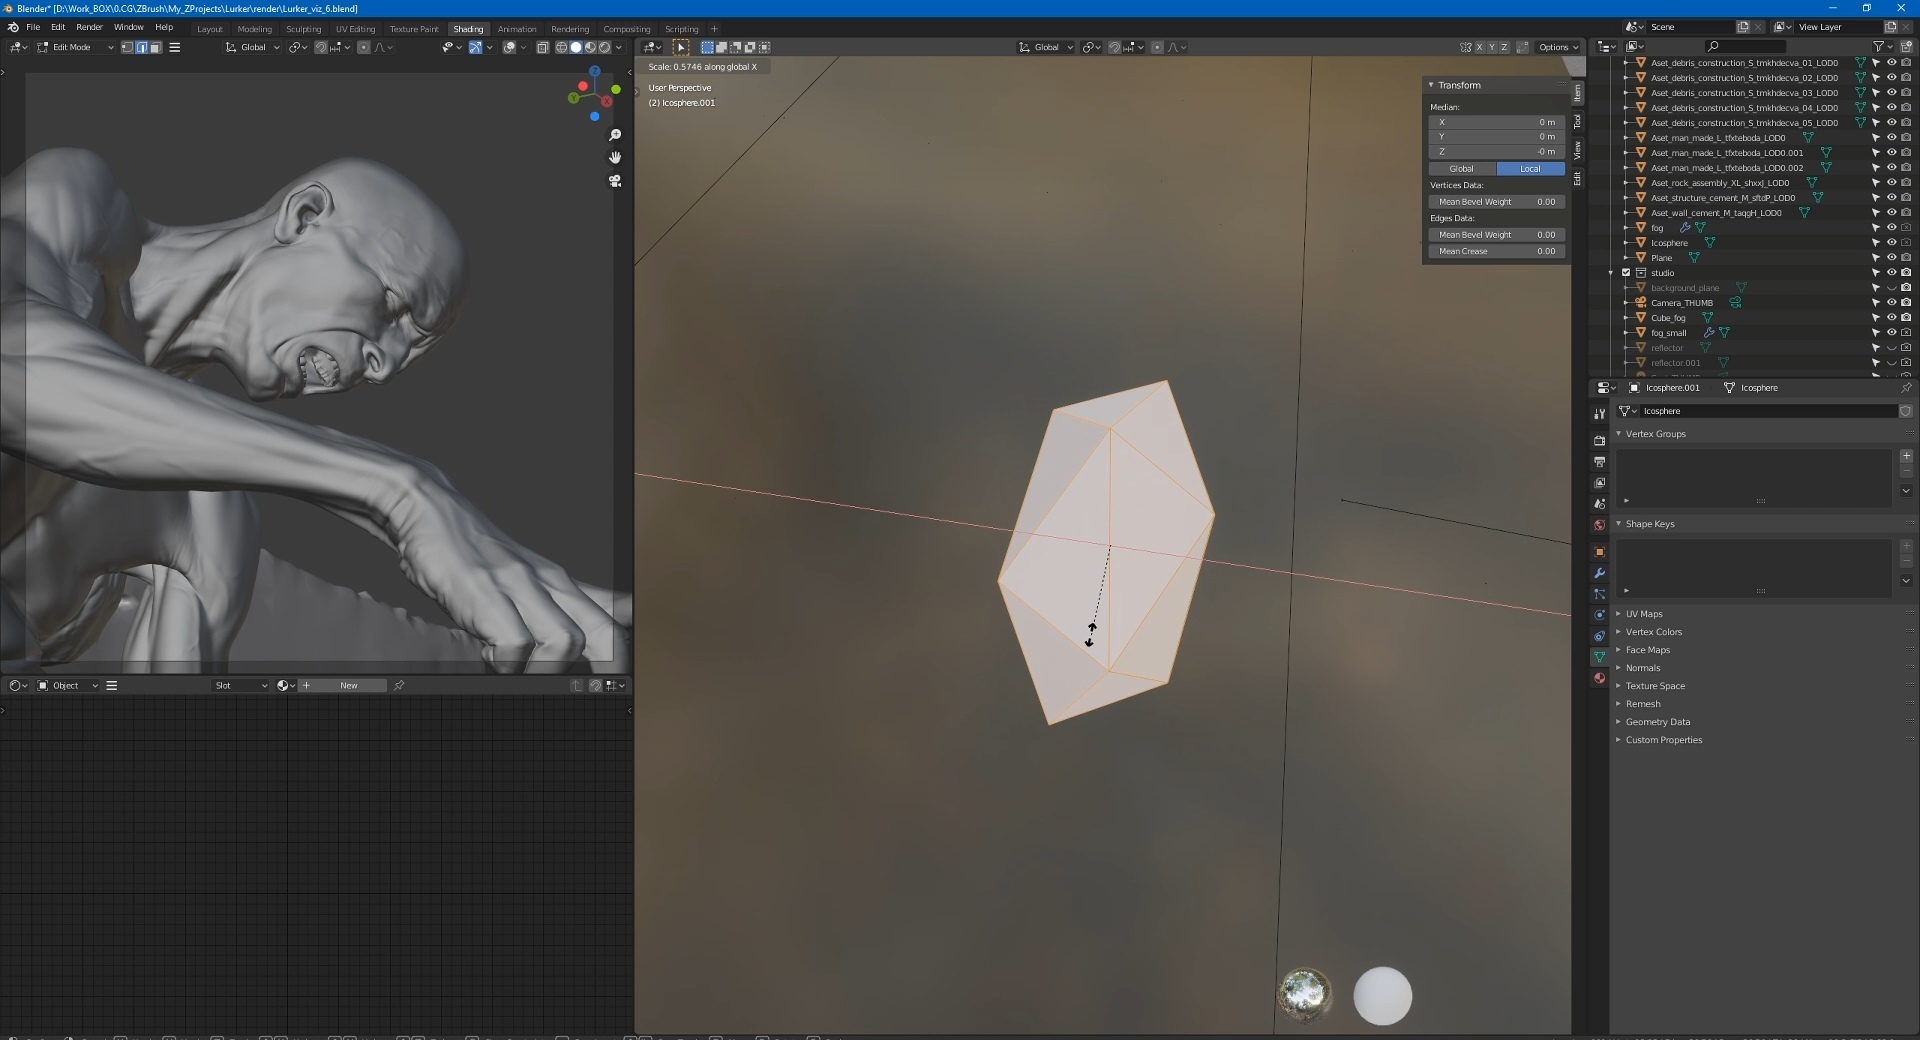Open the Render menu
This screenshot has width=1920, height=1040.
click(x=89, y=27)
